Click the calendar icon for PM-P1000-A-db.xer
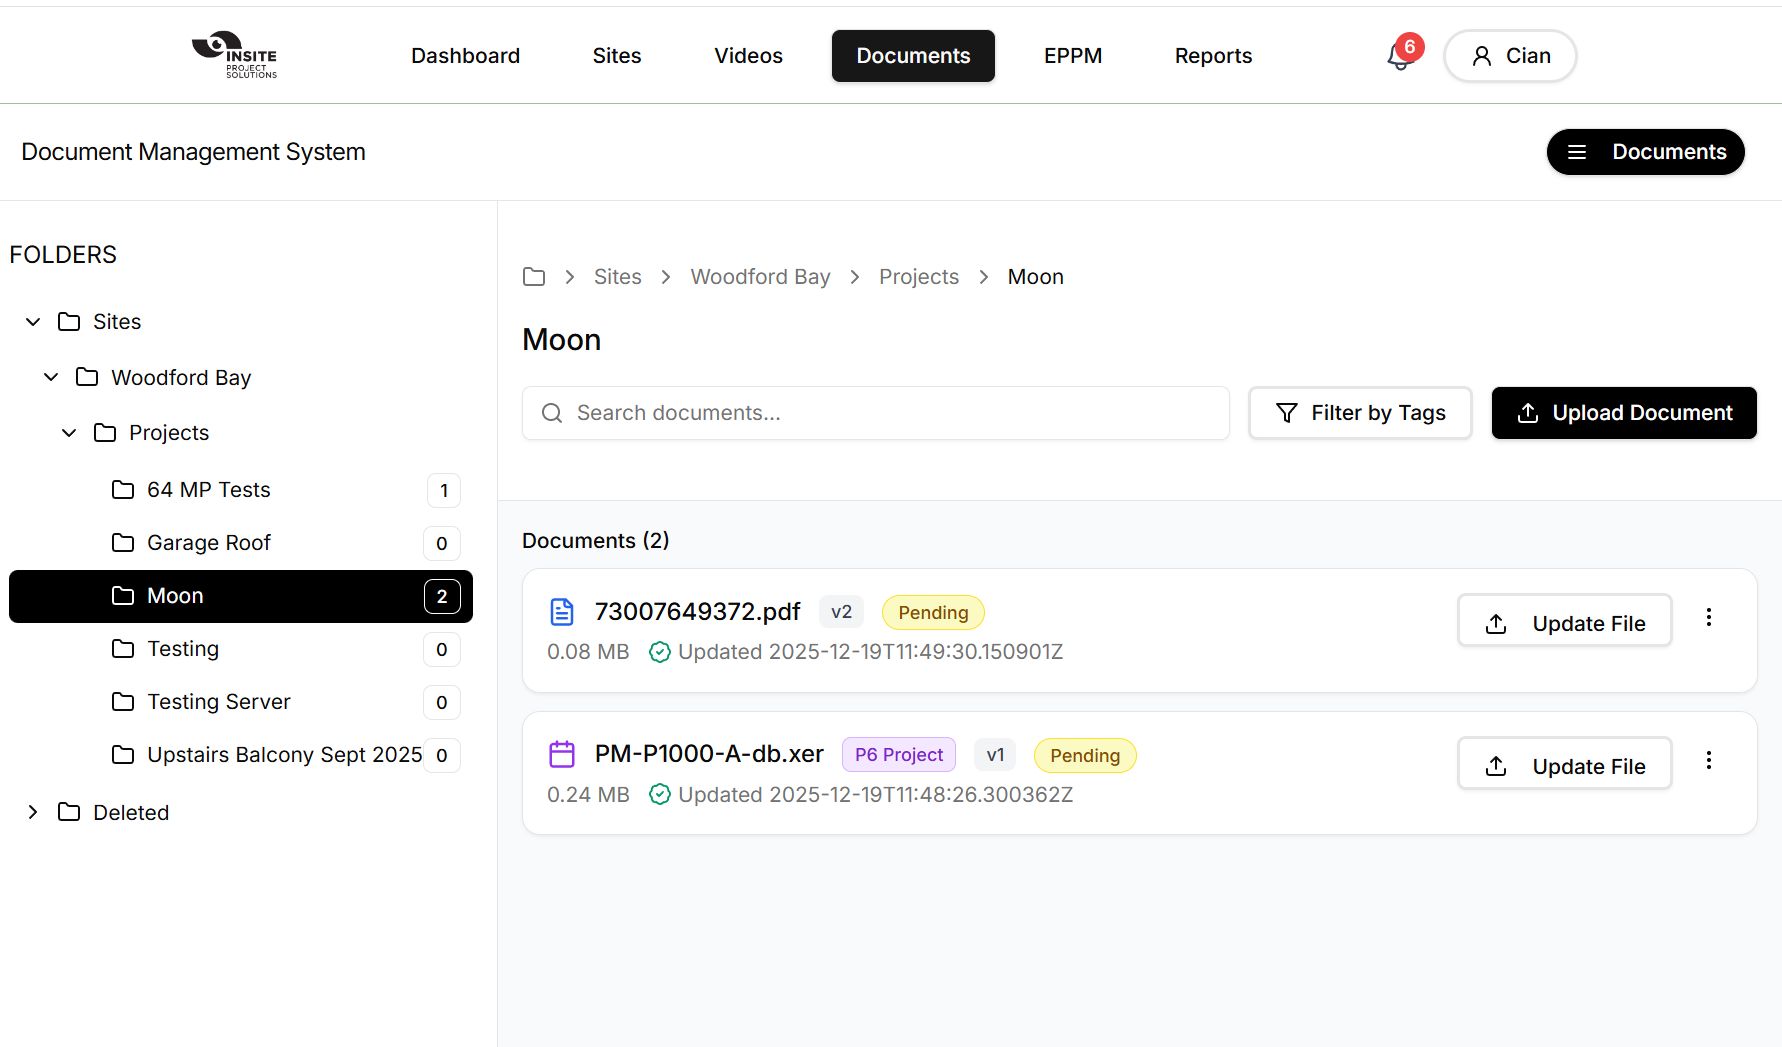Image resolution: width=1782 pixels, height=1047 pixels. pyautogui.click(x=562, y=754)
